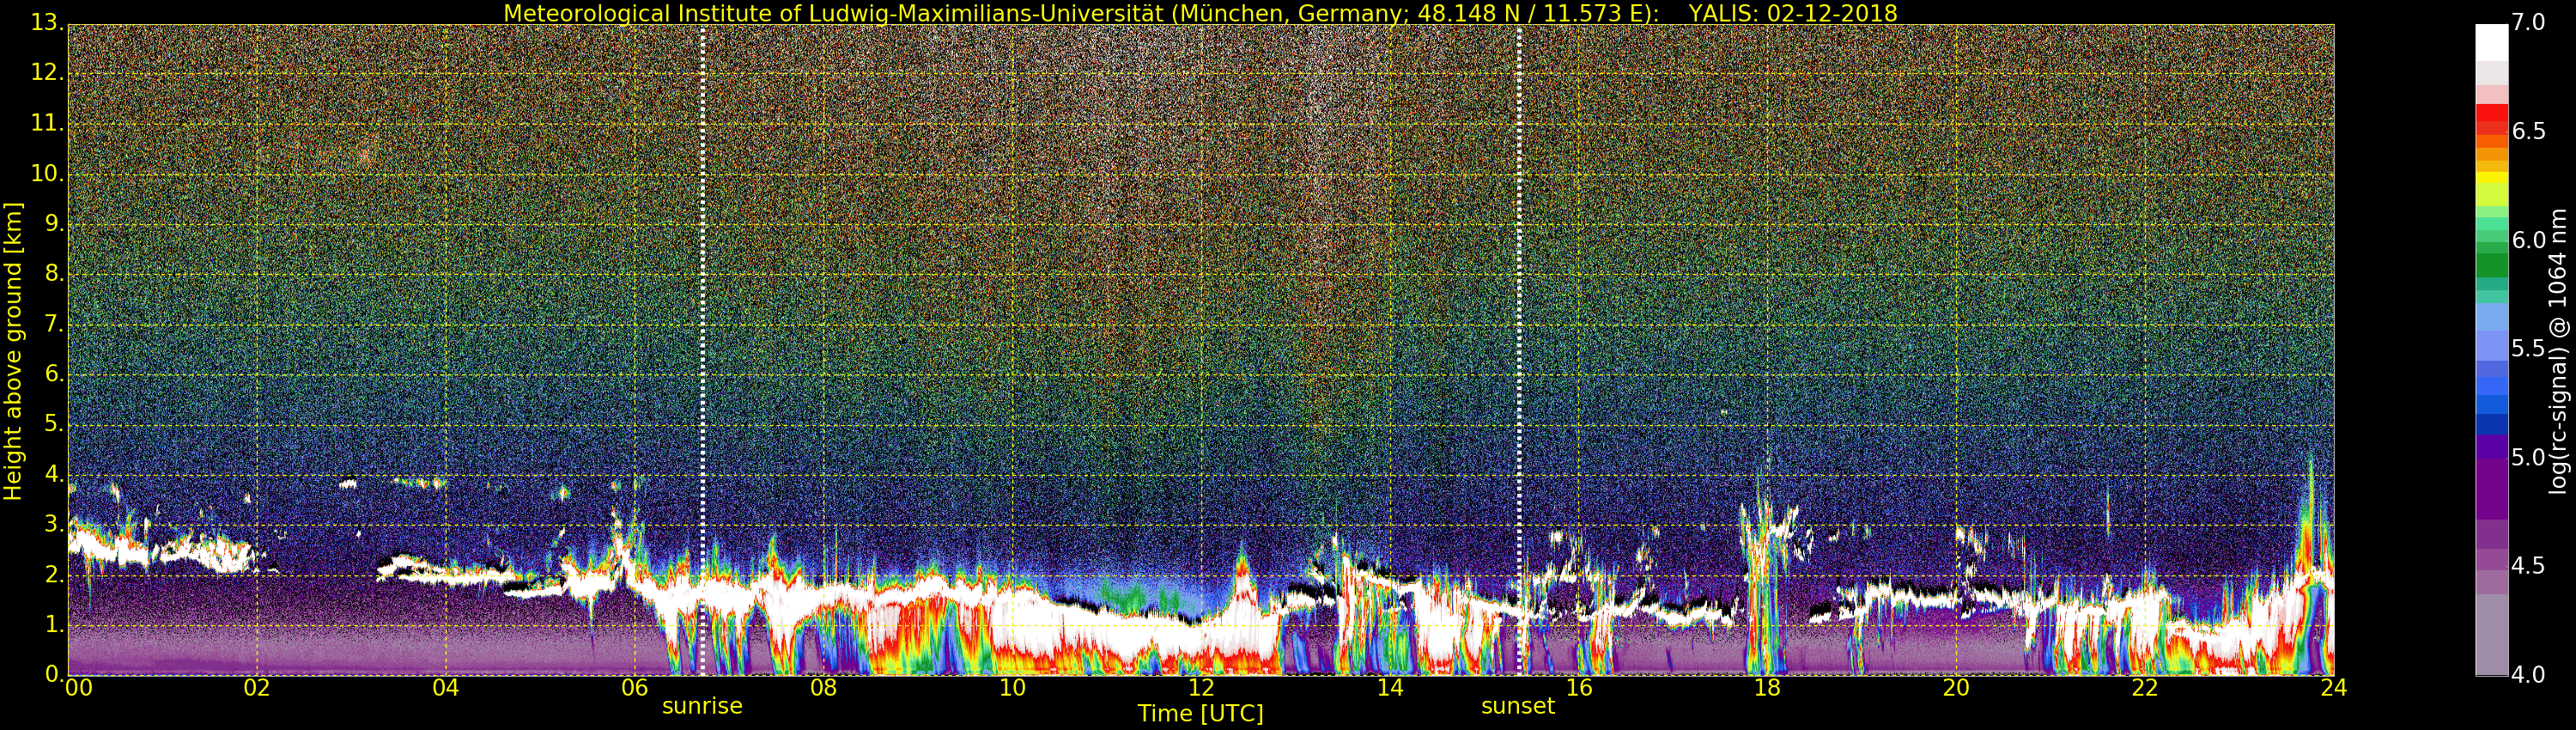Viewport: 2576px width, 730px height.
Task: Click the '4.' tick on the height axis
Action: click(54, 474)
